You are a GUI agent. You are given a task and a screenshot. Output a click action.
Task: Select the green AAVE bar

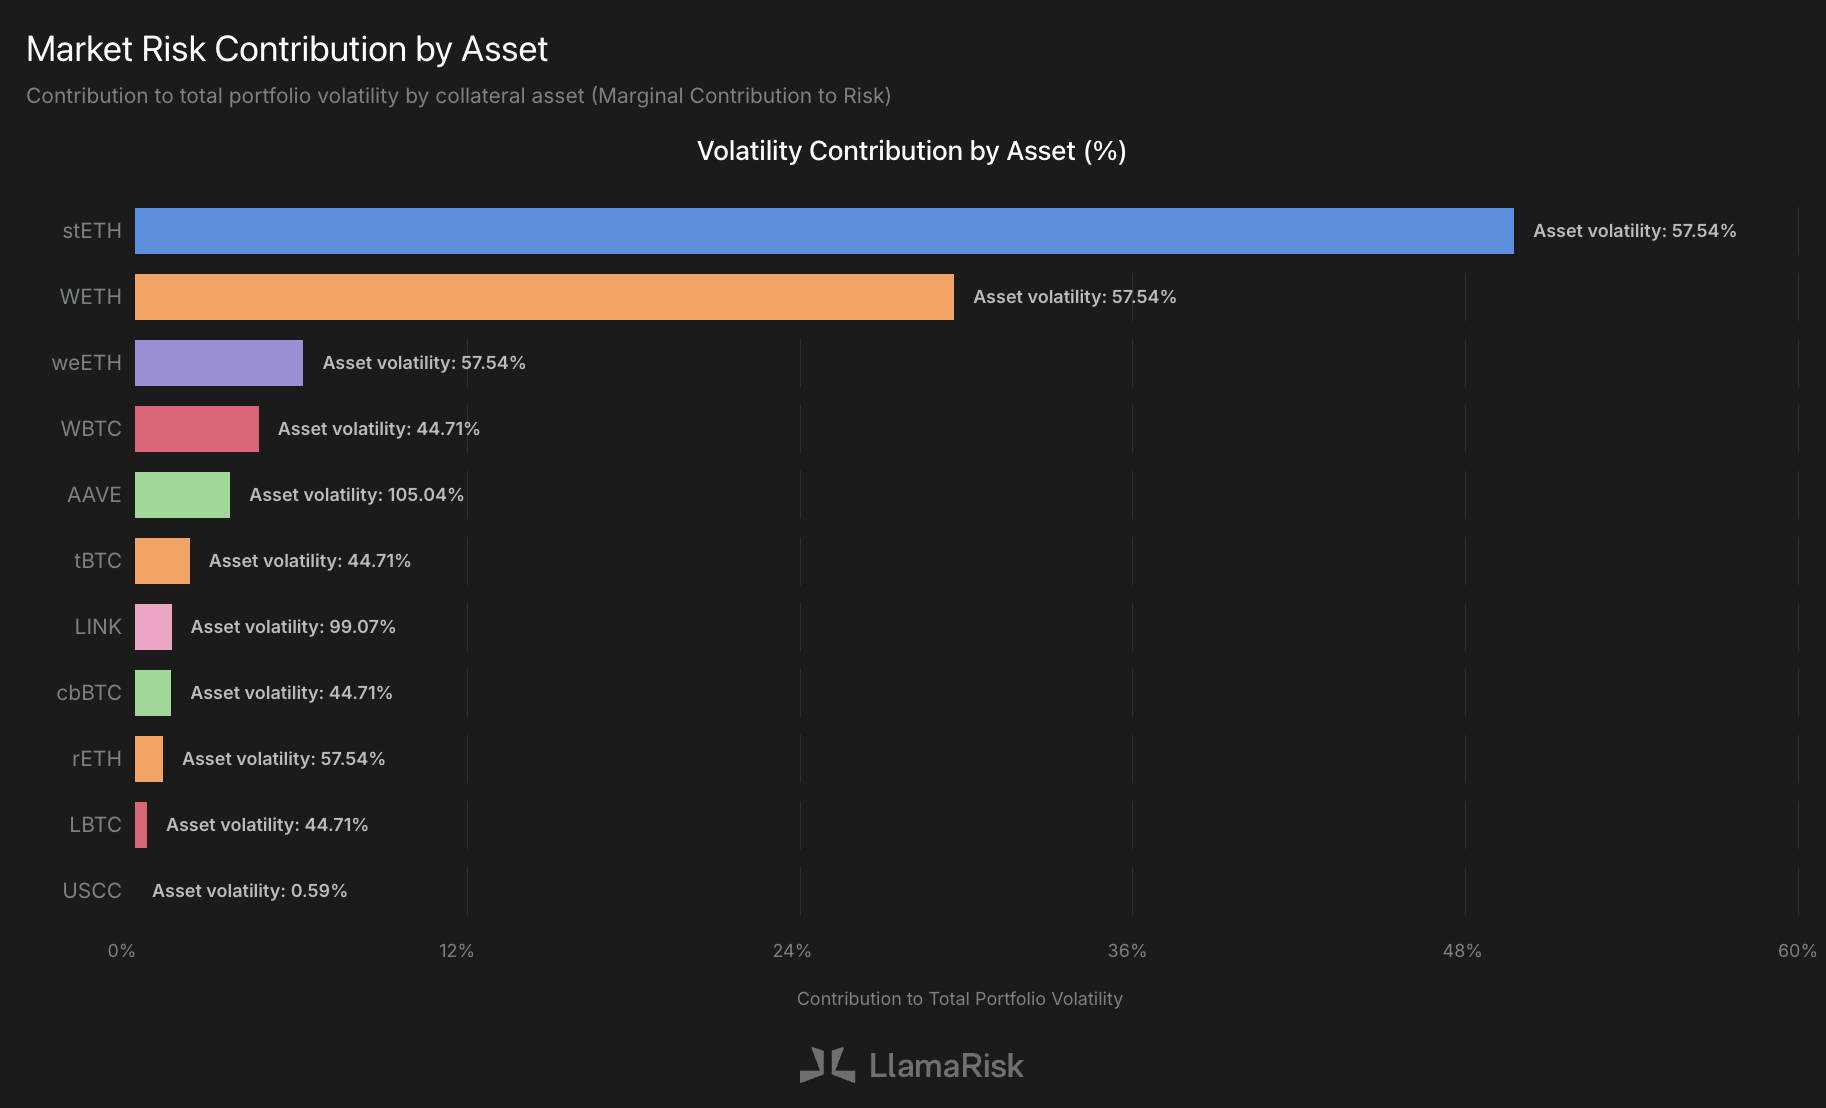tap(182, 495)
